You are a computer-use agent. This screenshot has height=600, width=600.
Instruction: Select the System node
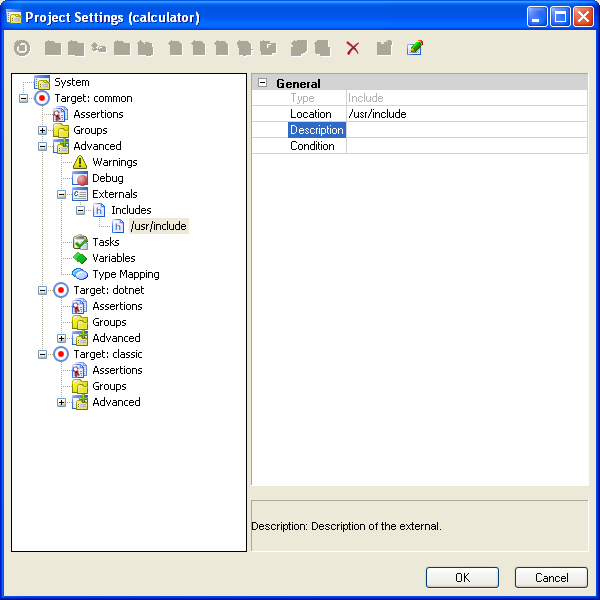point(71,82)
